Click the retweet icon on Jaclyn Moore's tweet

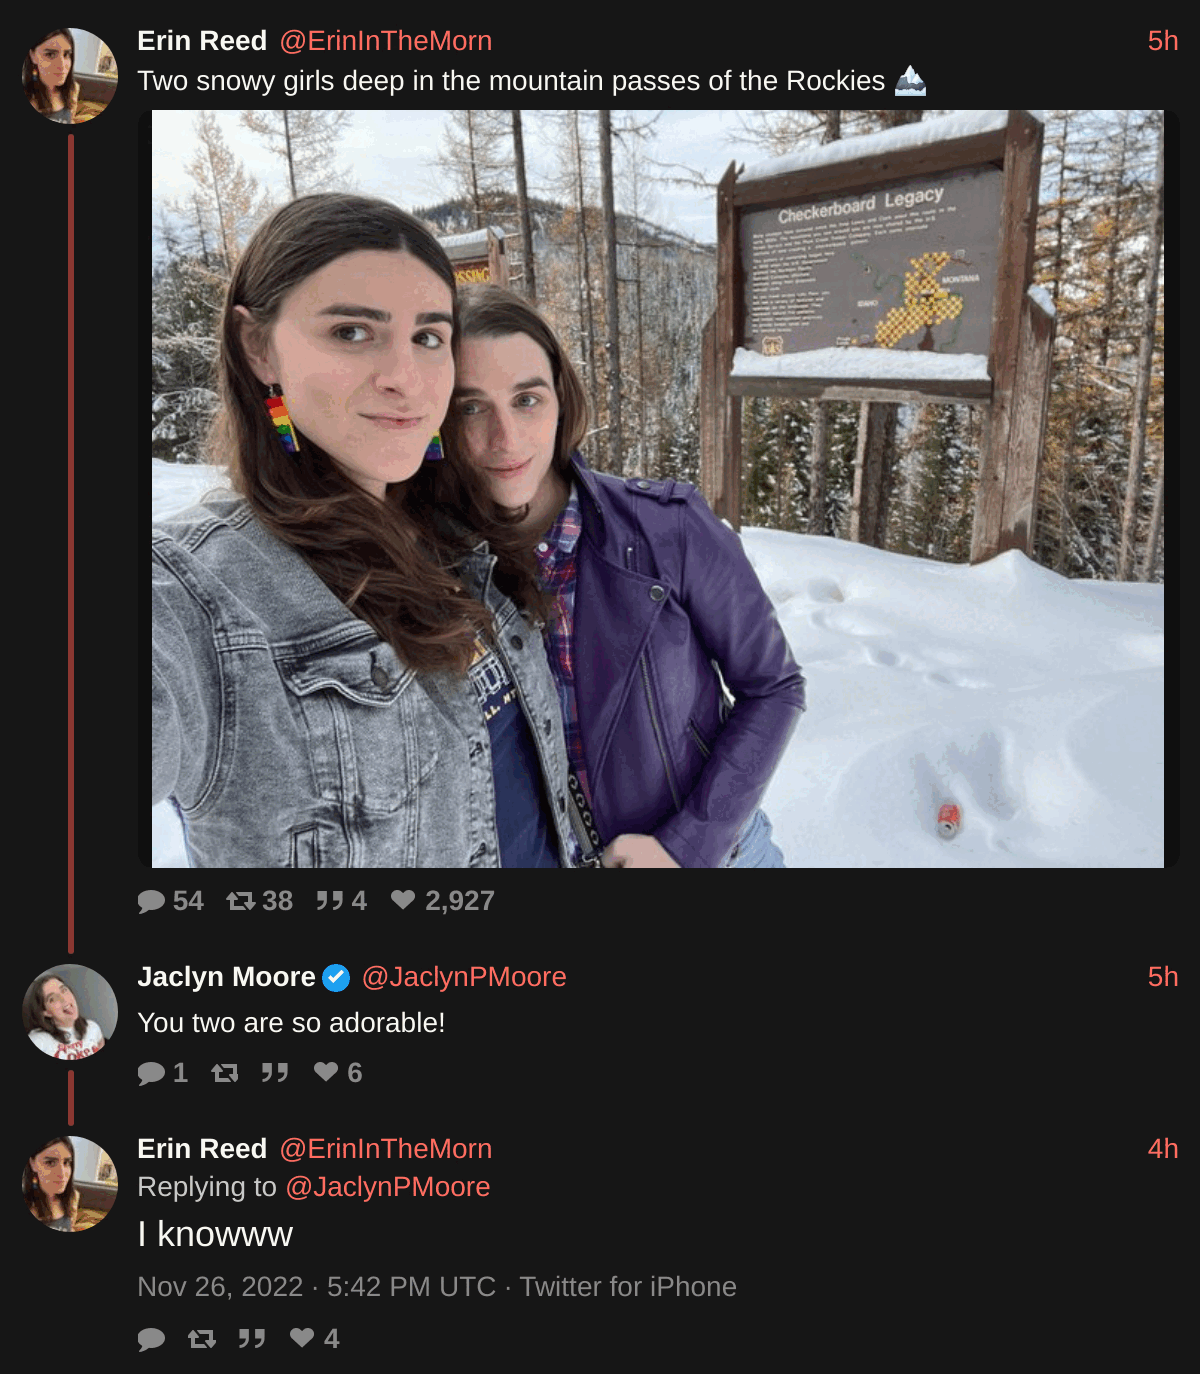(x=225, y=1073)
